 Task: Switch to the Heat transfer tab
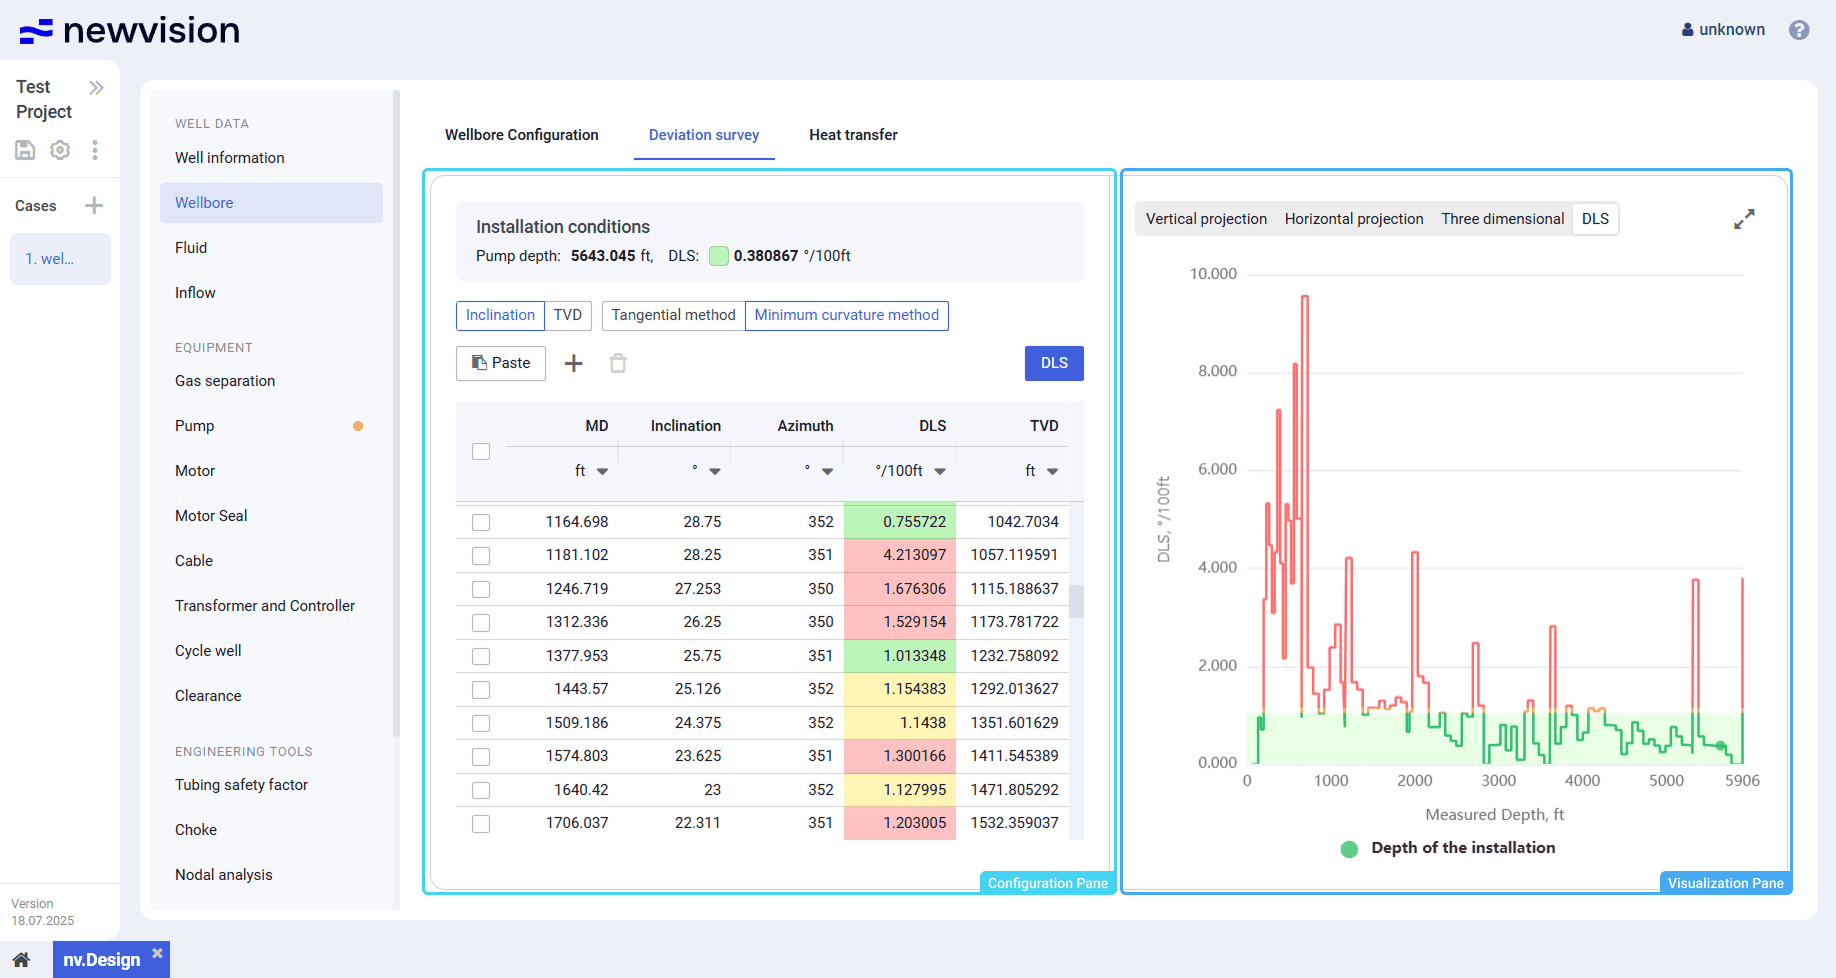coord(853,135)
